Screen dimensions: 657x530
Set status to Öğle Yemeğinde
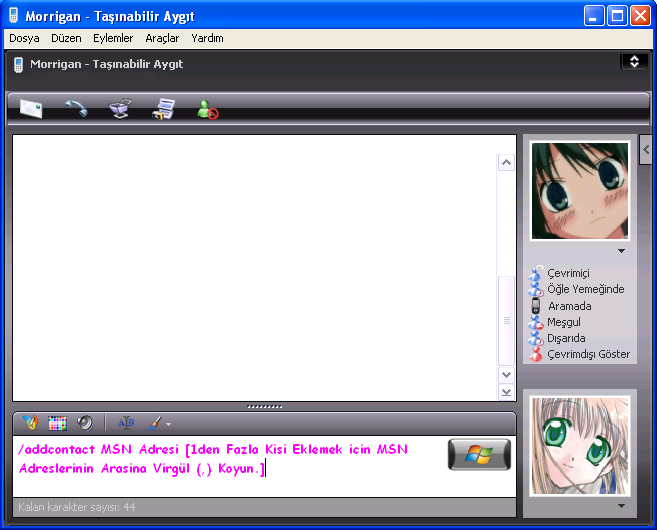[577, 289]
